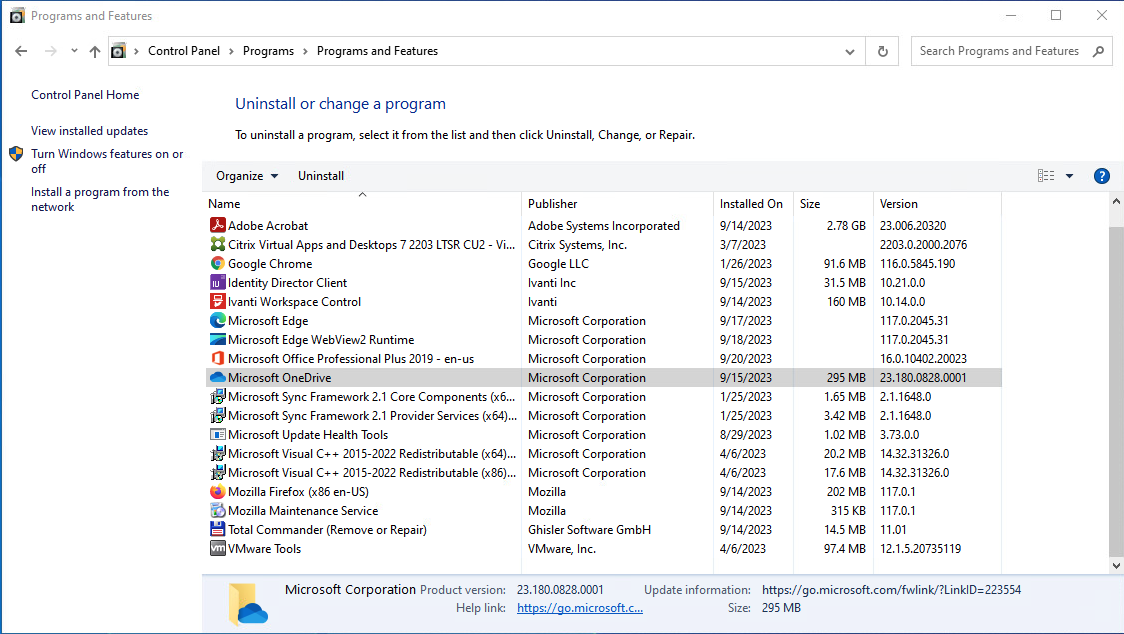
Task: Open the go.microsoft.com help link
Action: point(579,607)
